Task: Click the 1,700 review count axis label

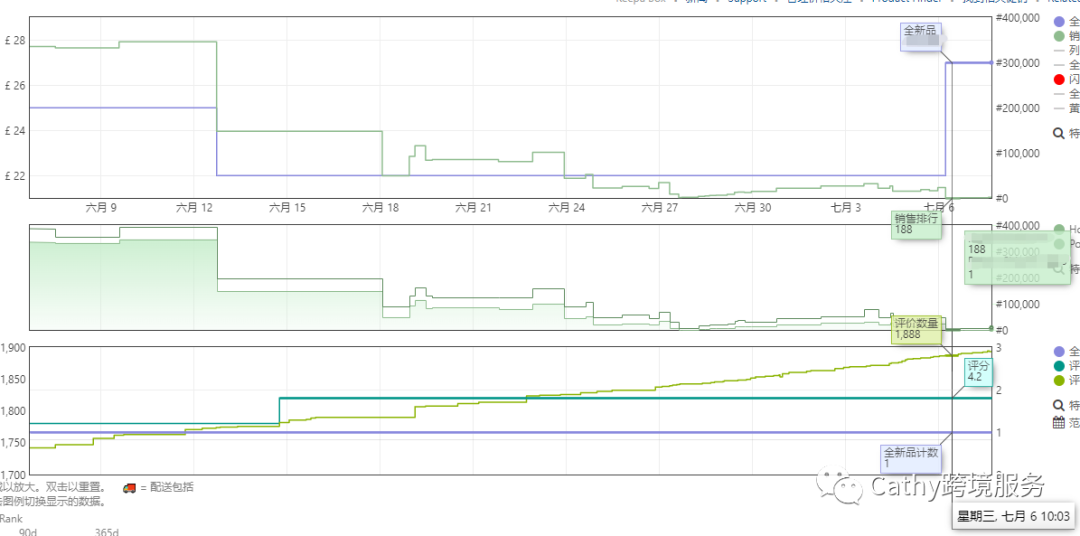Action: click(x=13, y=474)
